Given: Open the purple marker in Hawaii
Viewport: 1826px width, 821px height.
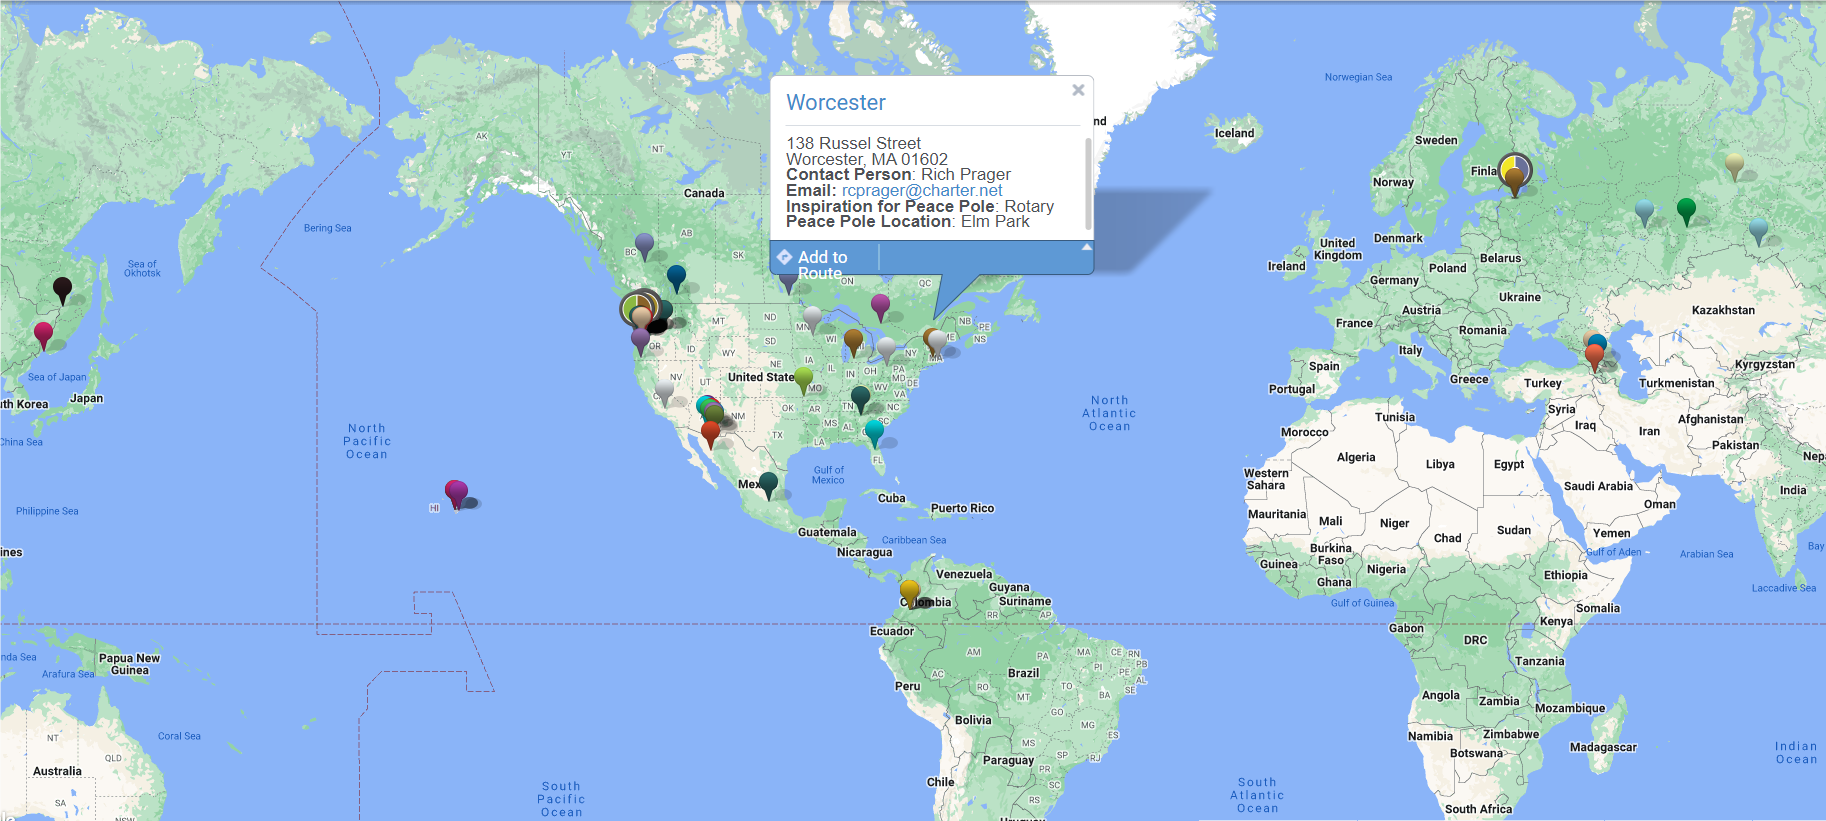Looking at the screenshot, I should coord(456,492).
